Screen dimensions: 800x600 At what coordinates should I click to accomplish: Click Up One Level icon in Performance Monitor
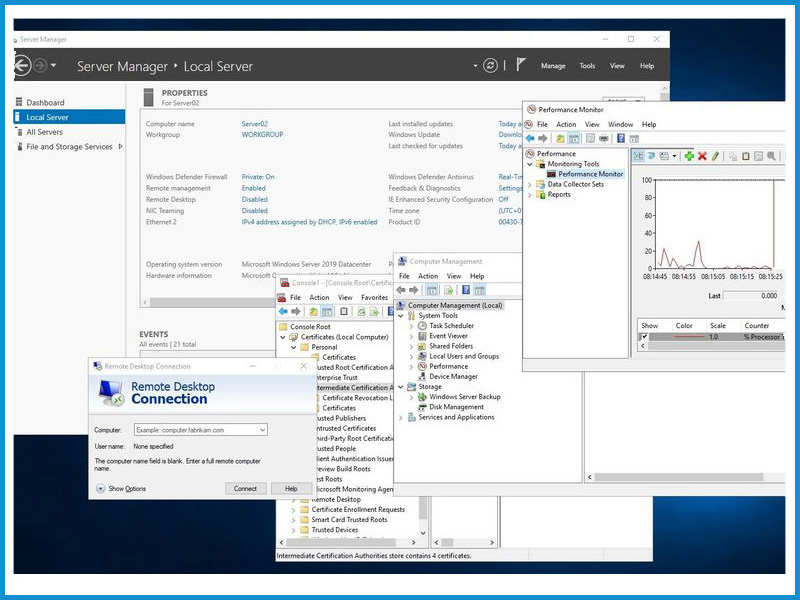(x=560, y=138)
